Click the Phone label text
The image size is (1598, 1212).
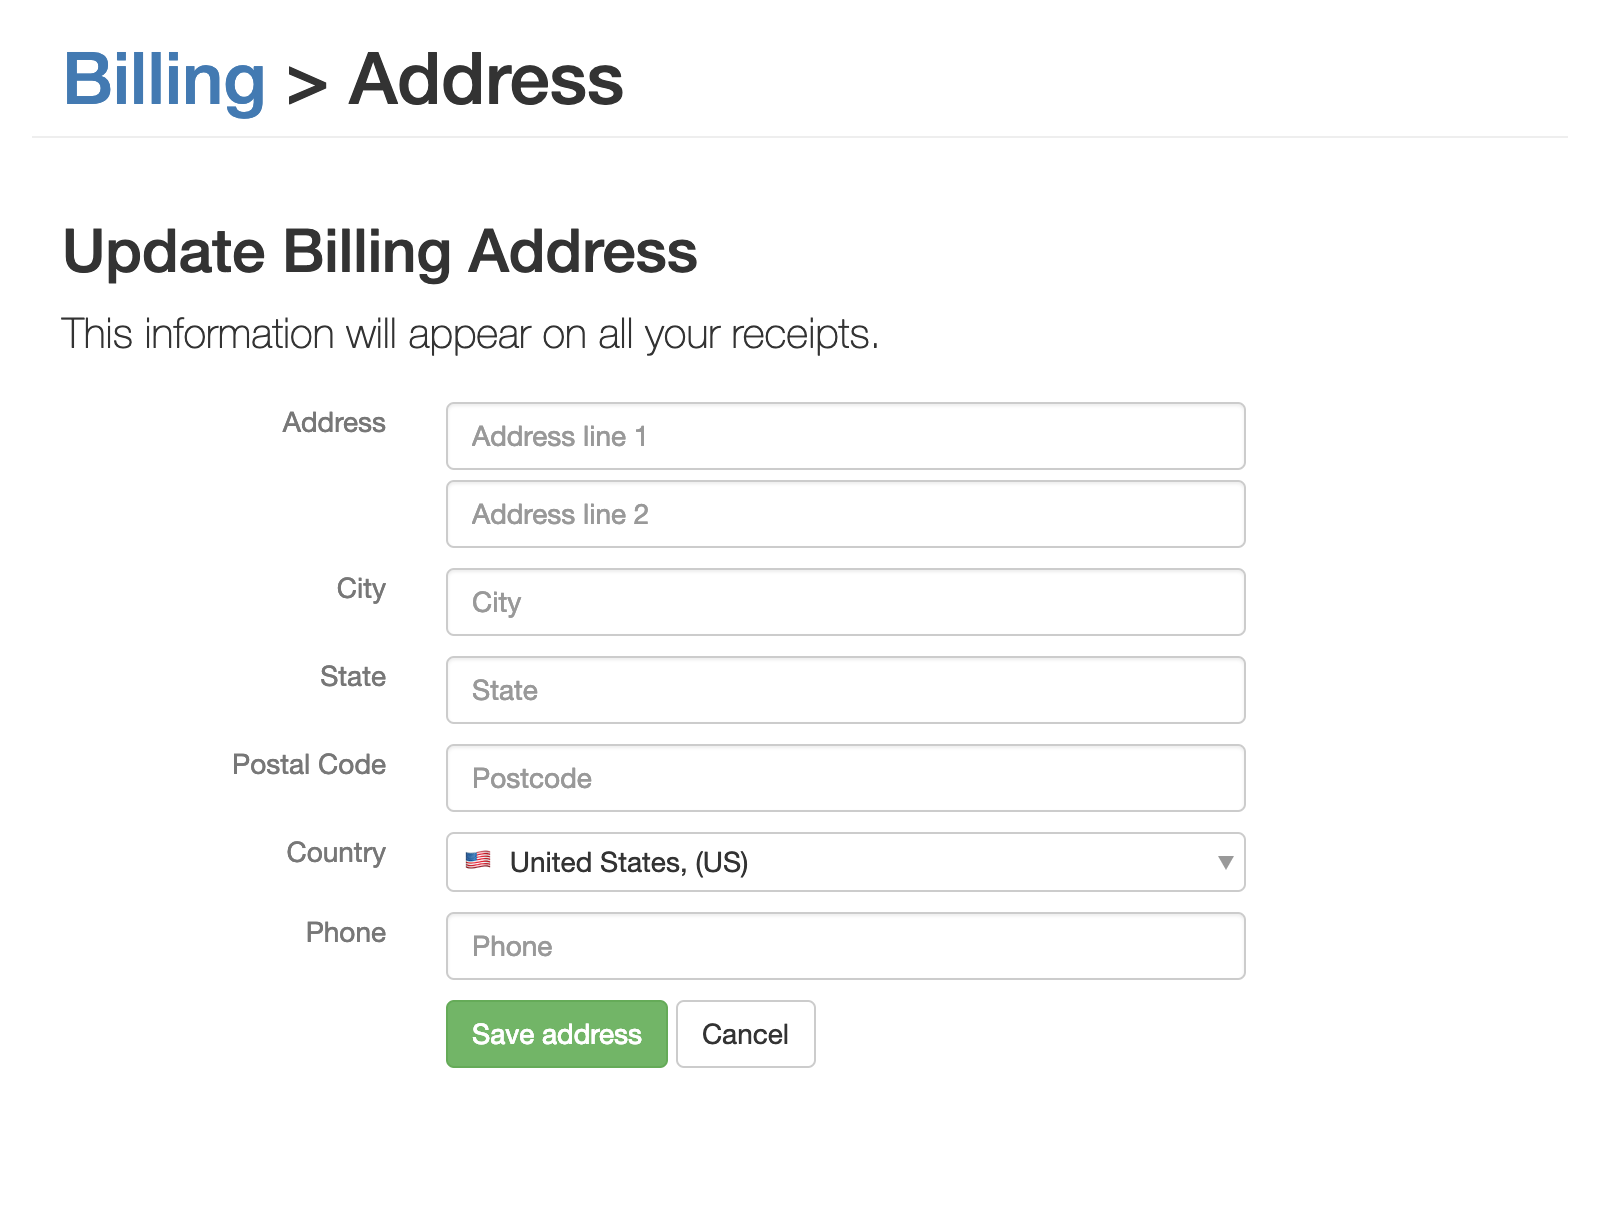(x=346, y=933)
